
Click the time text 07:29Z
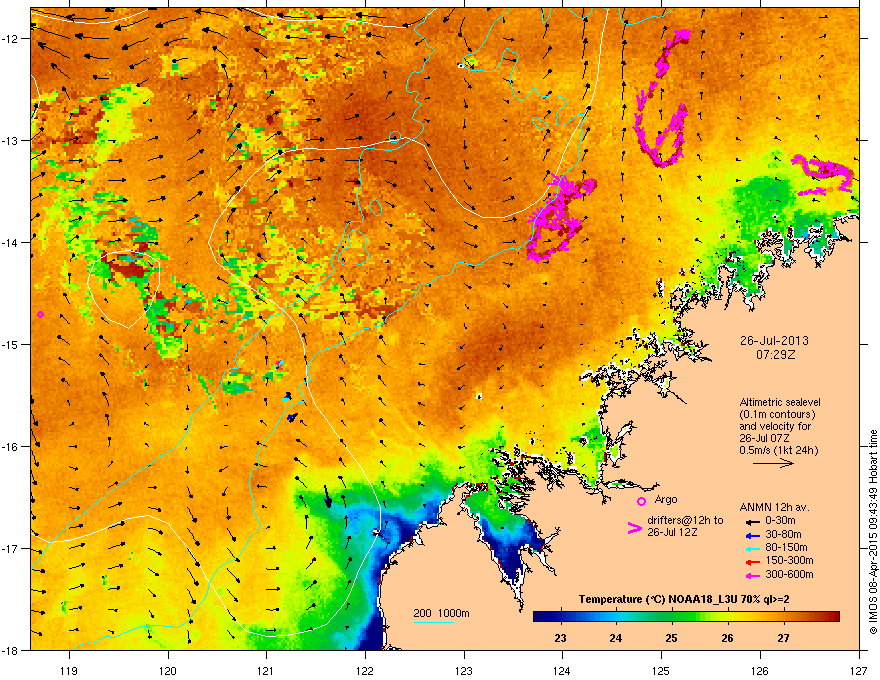[775, 355]
